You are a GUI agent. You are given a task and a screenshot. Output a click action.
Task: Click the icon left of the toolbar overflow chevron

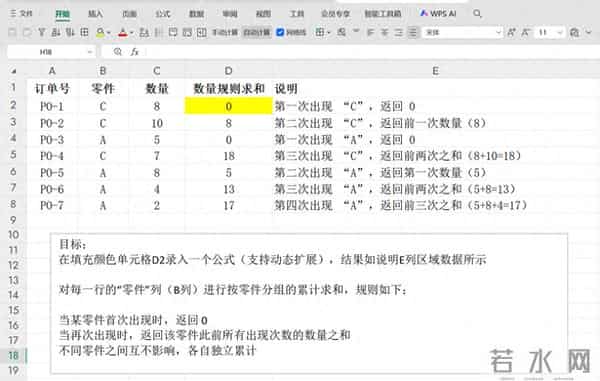pyautogui.click(x=574, y=33)
